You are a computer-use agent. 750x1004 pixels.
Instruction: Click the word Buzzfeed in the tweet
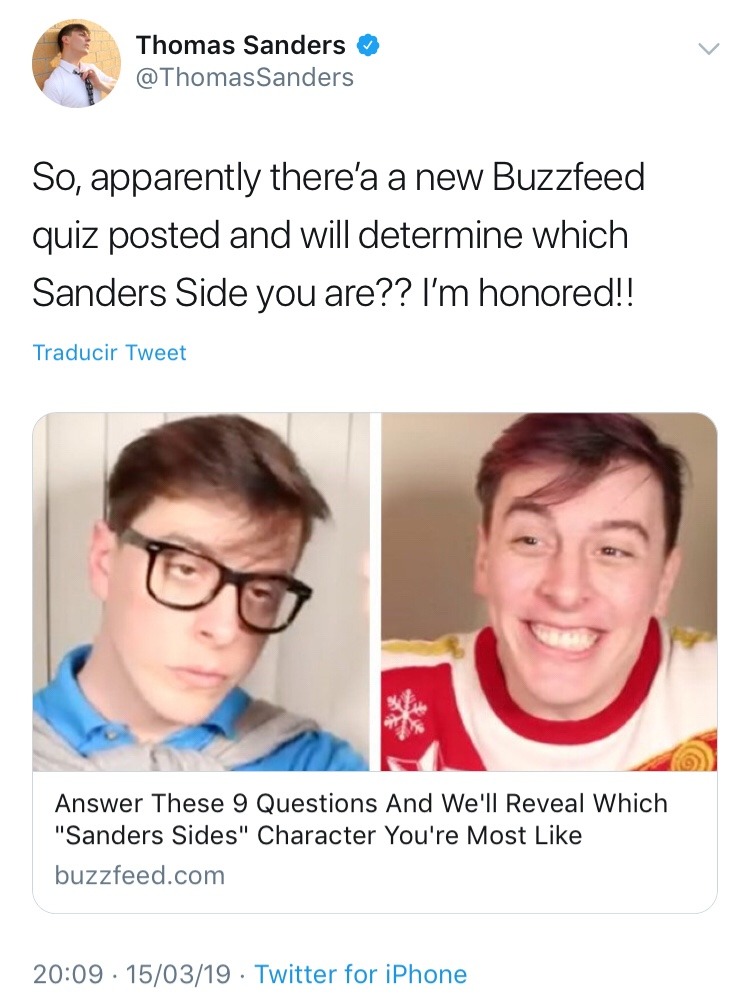click(x=568, y=177)
